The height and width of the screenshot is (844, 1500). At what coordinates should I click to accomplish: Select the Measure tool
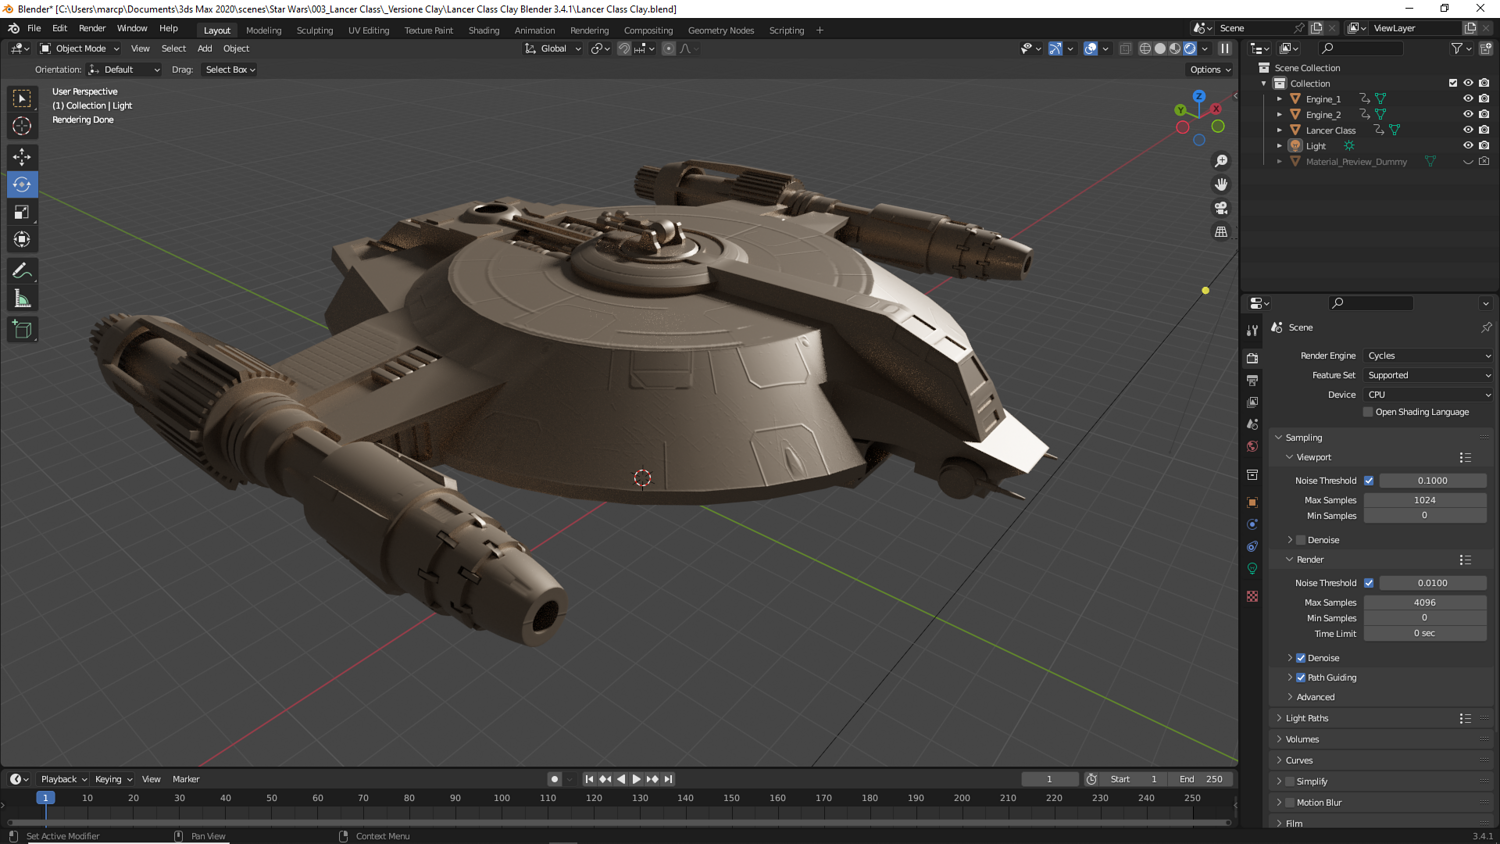(22, 299)
